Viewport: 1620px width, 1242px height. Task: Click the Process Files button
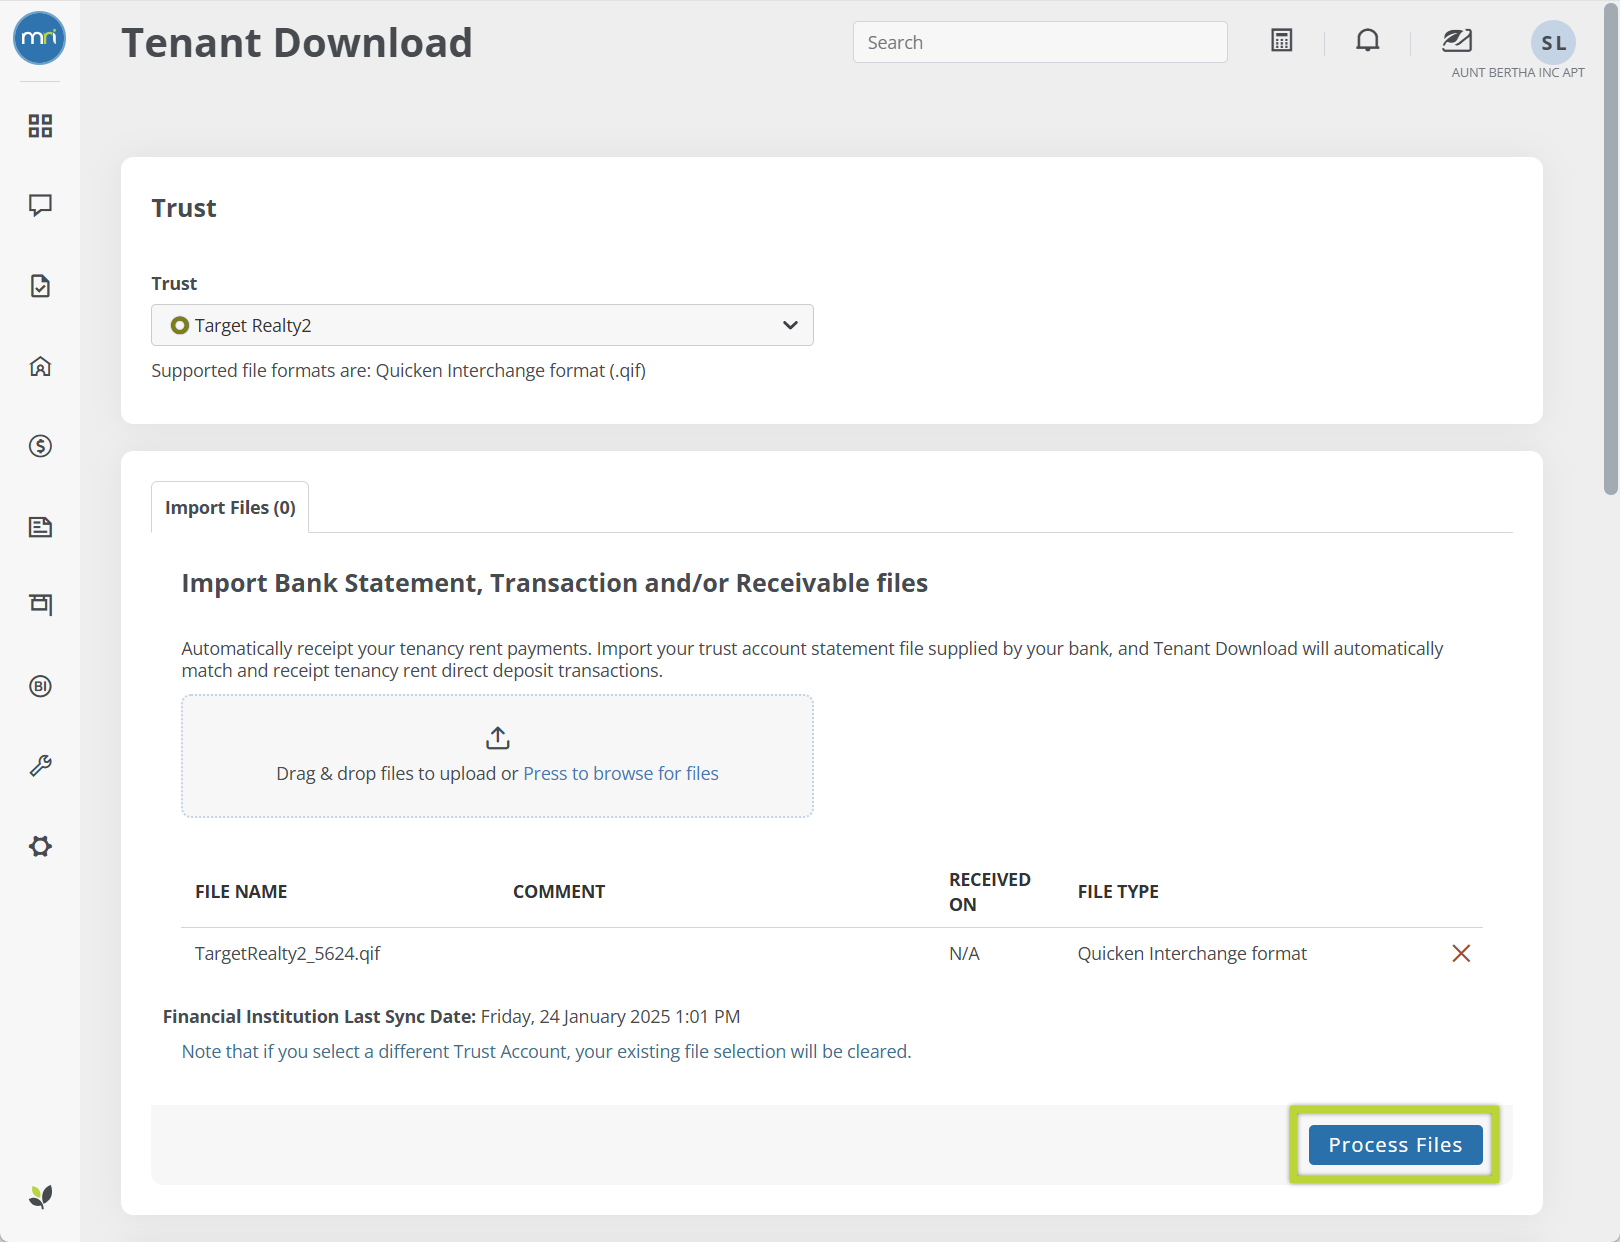(1395, 1145)
